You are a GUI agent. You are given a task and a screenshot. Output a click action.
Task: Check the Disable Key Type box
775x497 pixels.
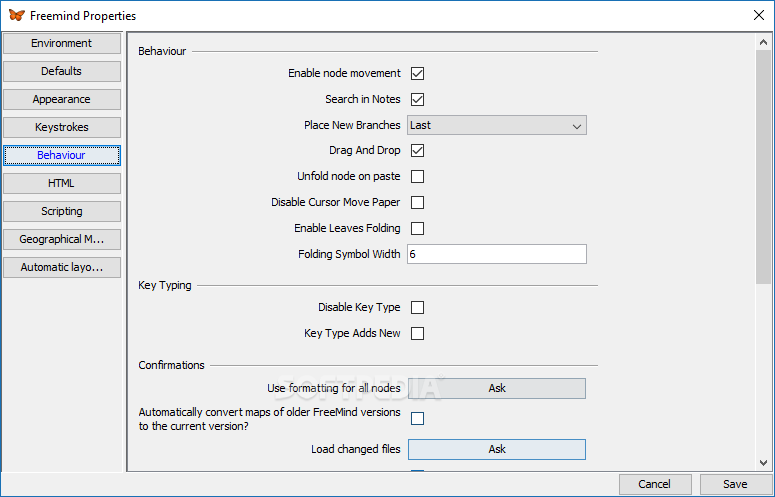coord(417,307)
